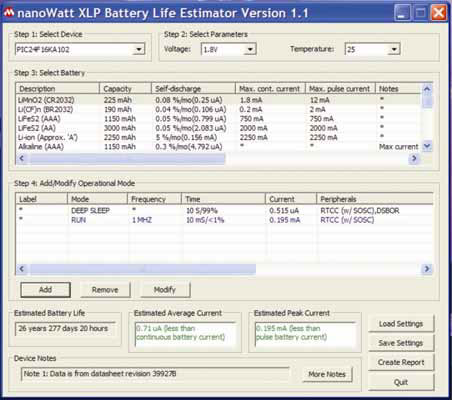Click the Time column header
This screenshot has width=452, height=400.
(223, 199)
